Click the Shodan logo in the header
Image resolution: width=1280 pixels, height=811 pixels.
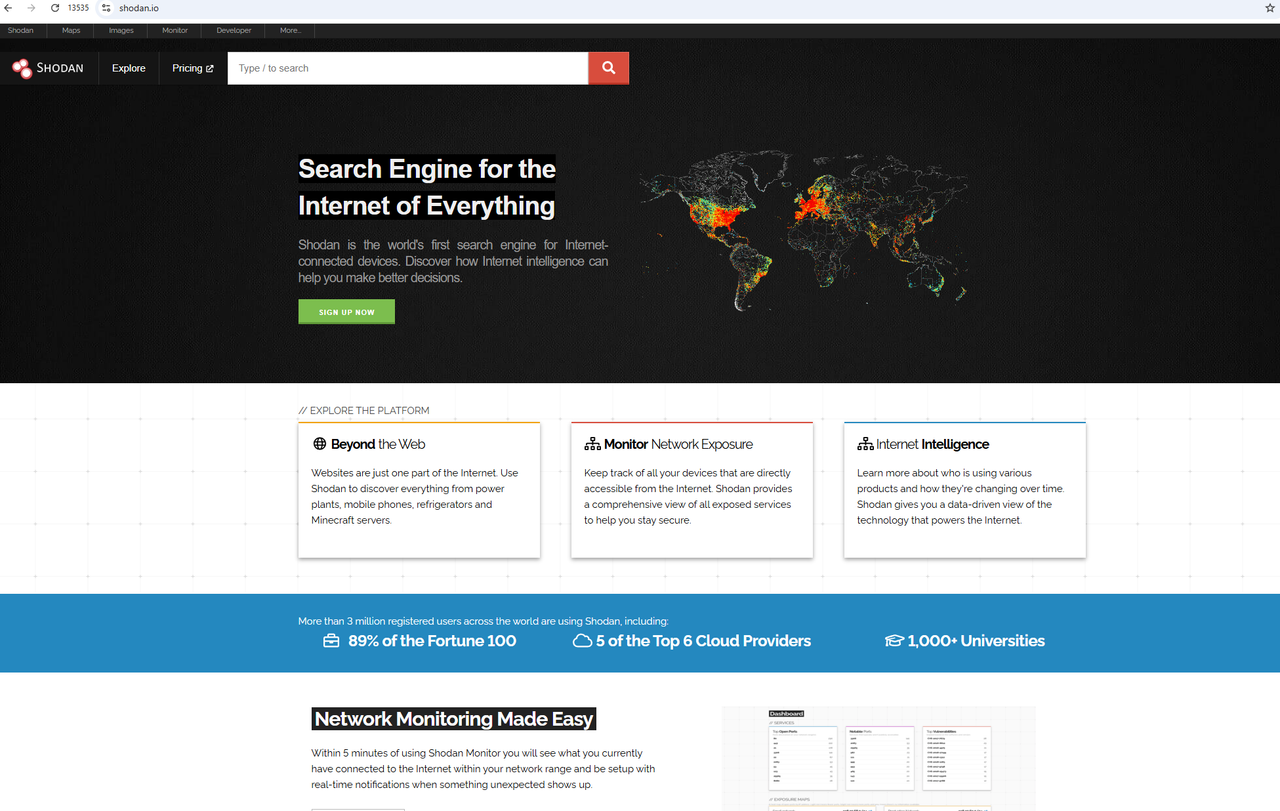click(48, 68)
